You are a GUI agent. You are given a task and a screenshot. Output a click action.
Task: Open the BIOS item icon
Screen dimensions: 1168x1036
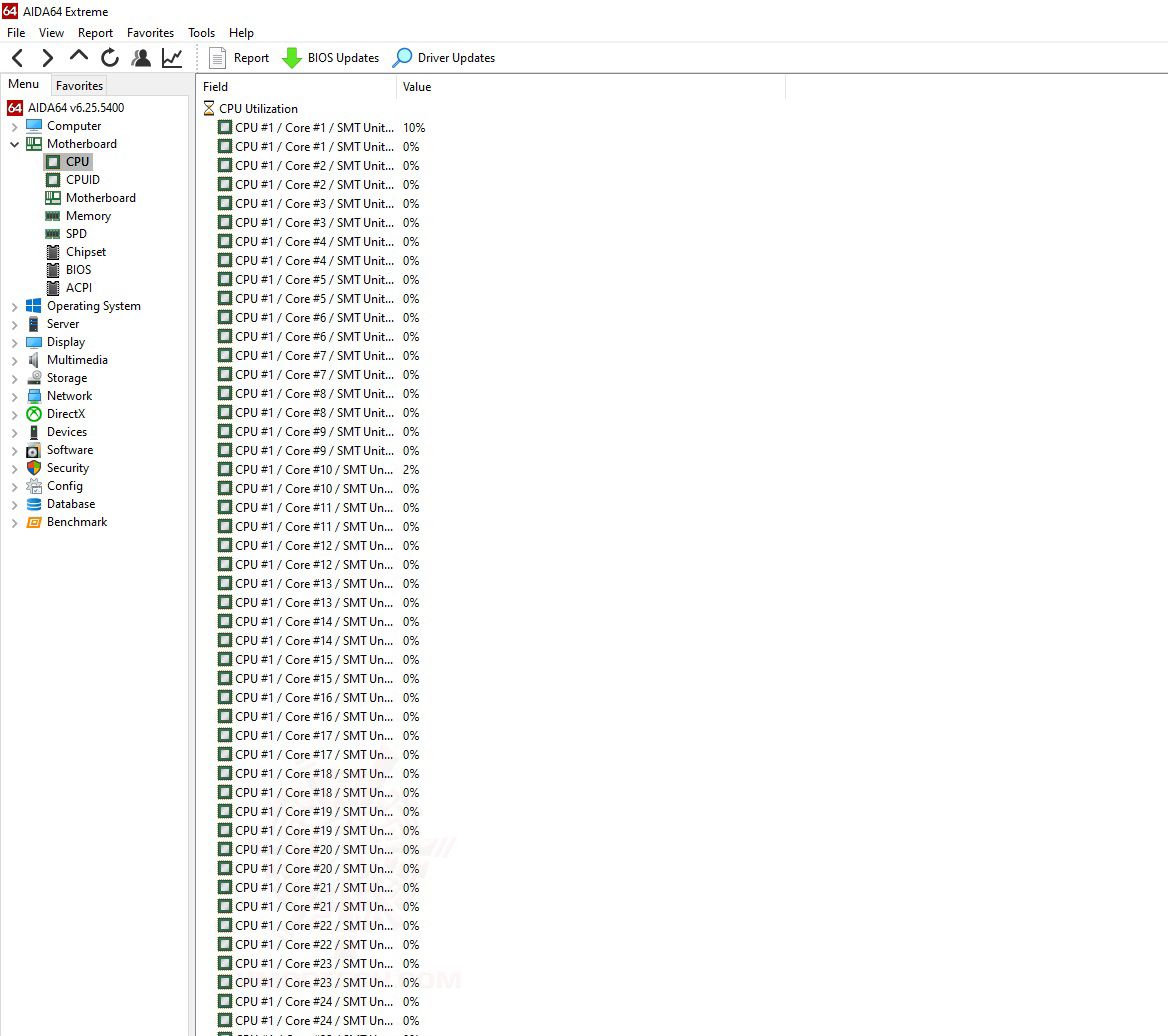[x=53, y=270]
